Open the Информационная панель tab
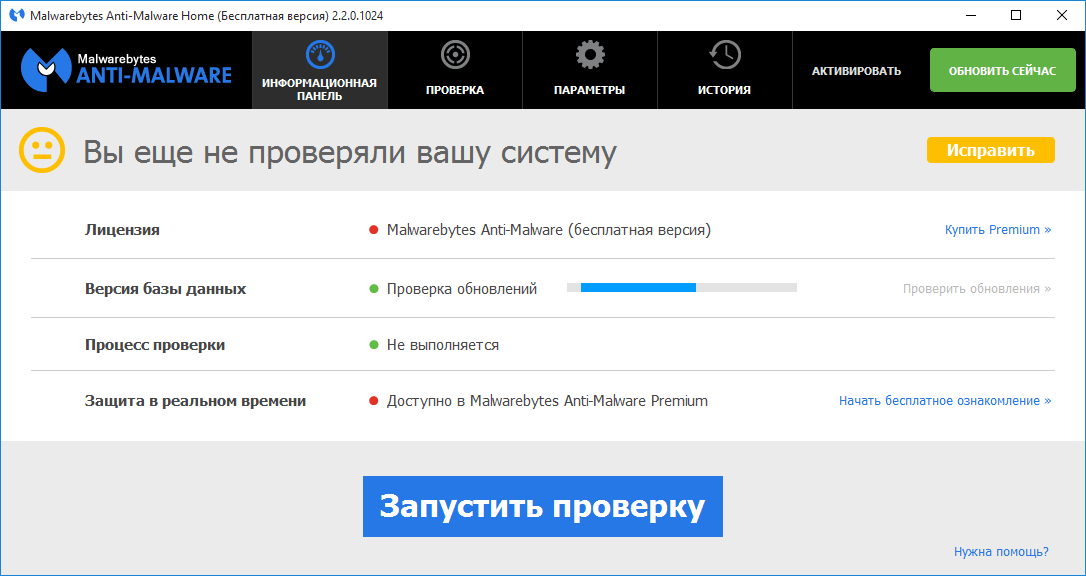Viewport: 1086px width, 576px height. coord(319,70)
